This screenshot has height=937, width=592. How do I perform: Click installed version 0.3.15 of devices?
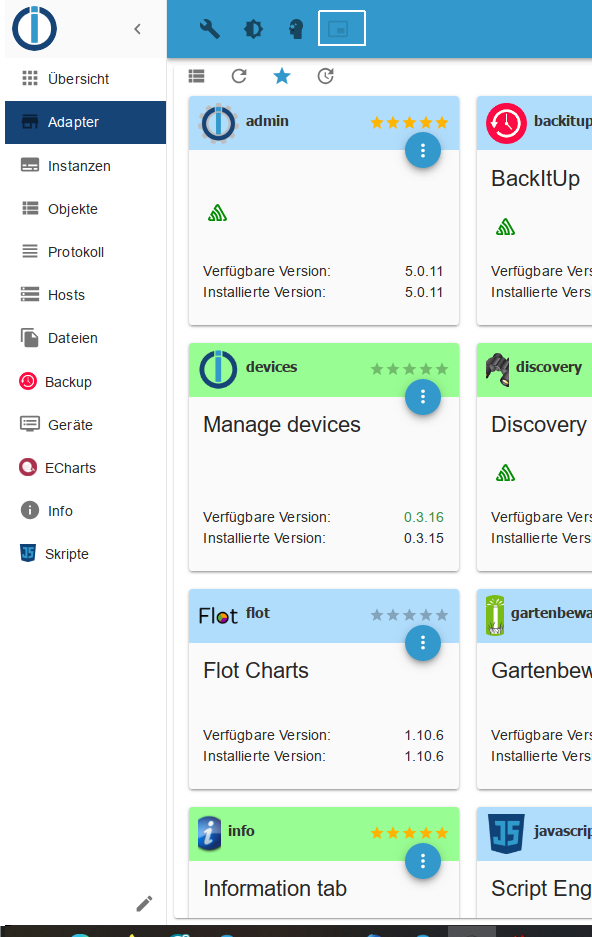click(424, 538)
